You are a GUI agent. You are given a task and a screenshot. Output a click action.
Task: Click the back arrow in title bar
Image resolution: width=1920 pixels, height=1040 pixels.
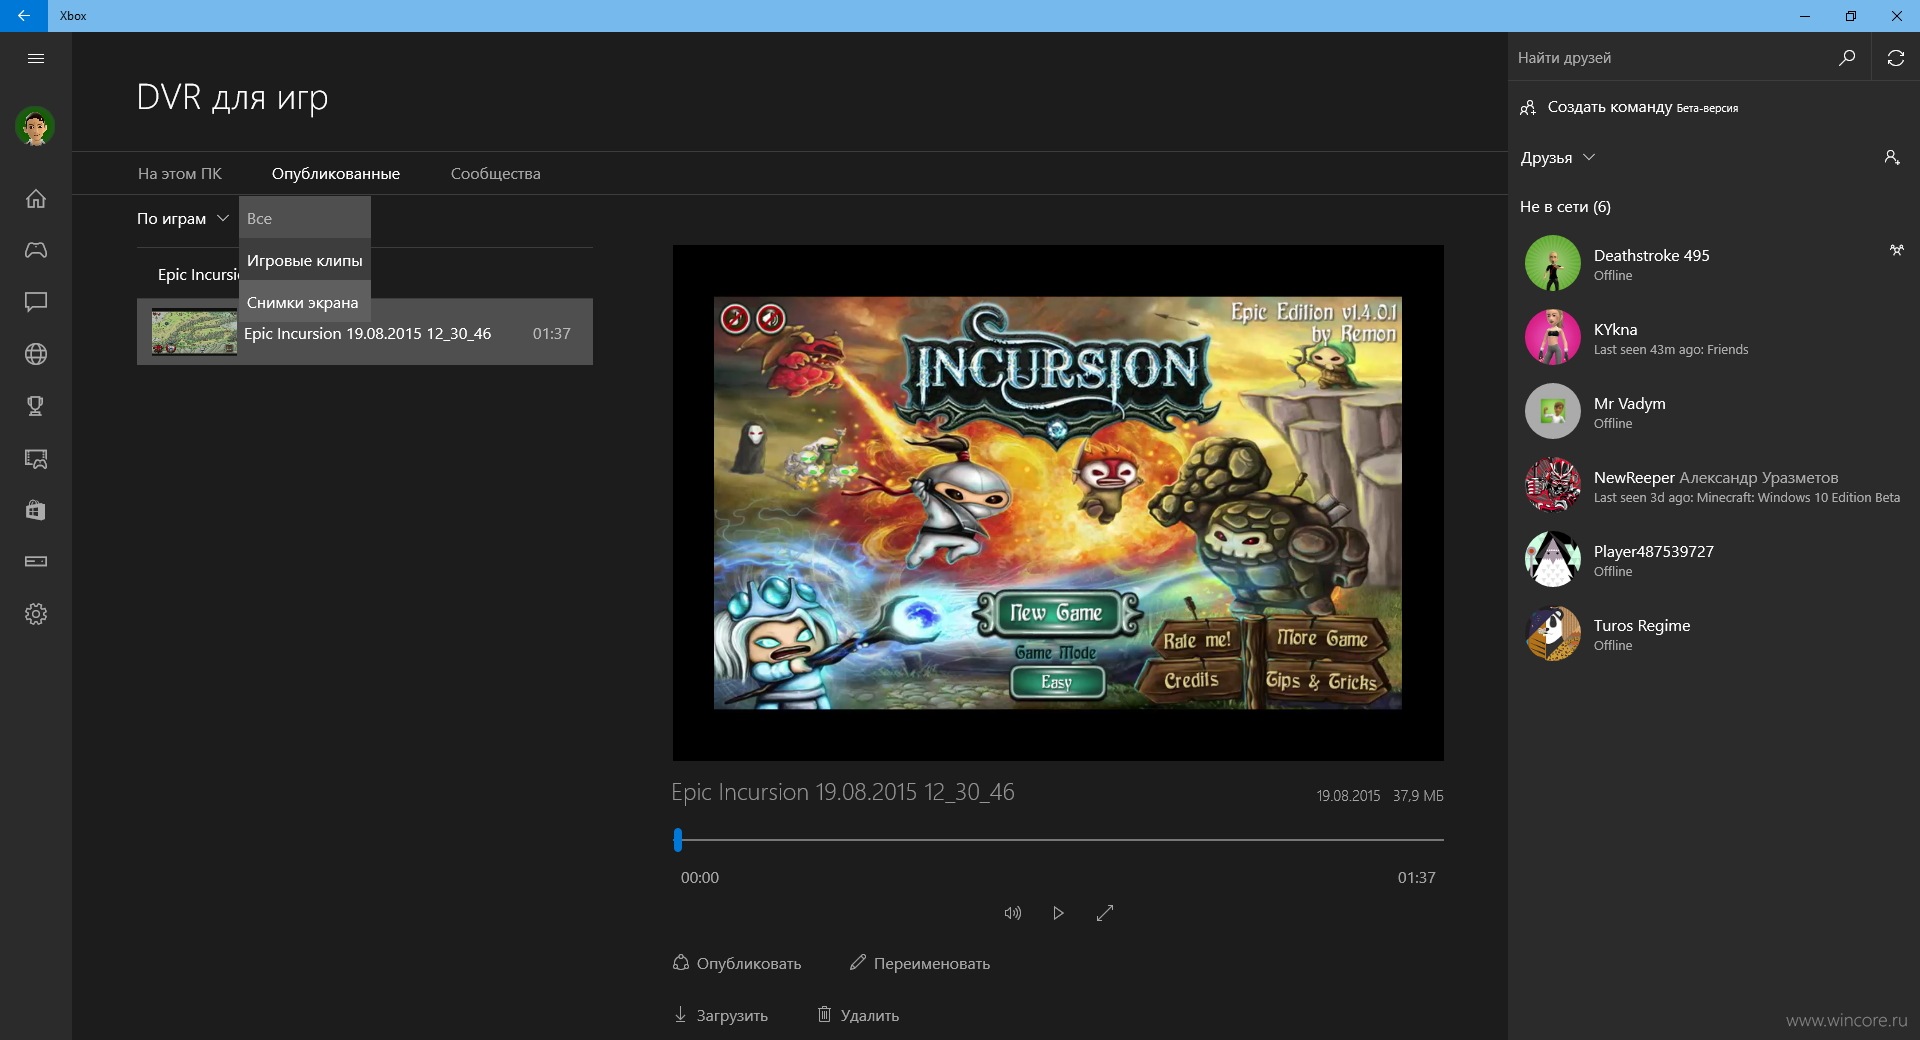tap(23, 16)
